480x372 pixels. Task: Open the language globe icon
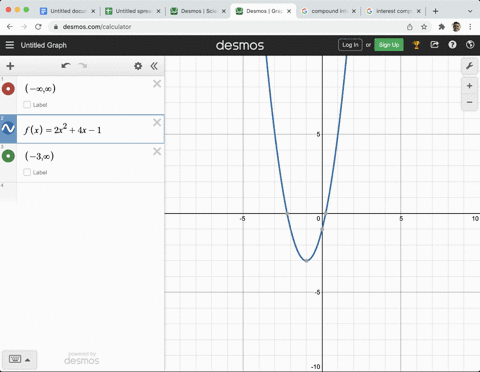(x=470, y=45)
